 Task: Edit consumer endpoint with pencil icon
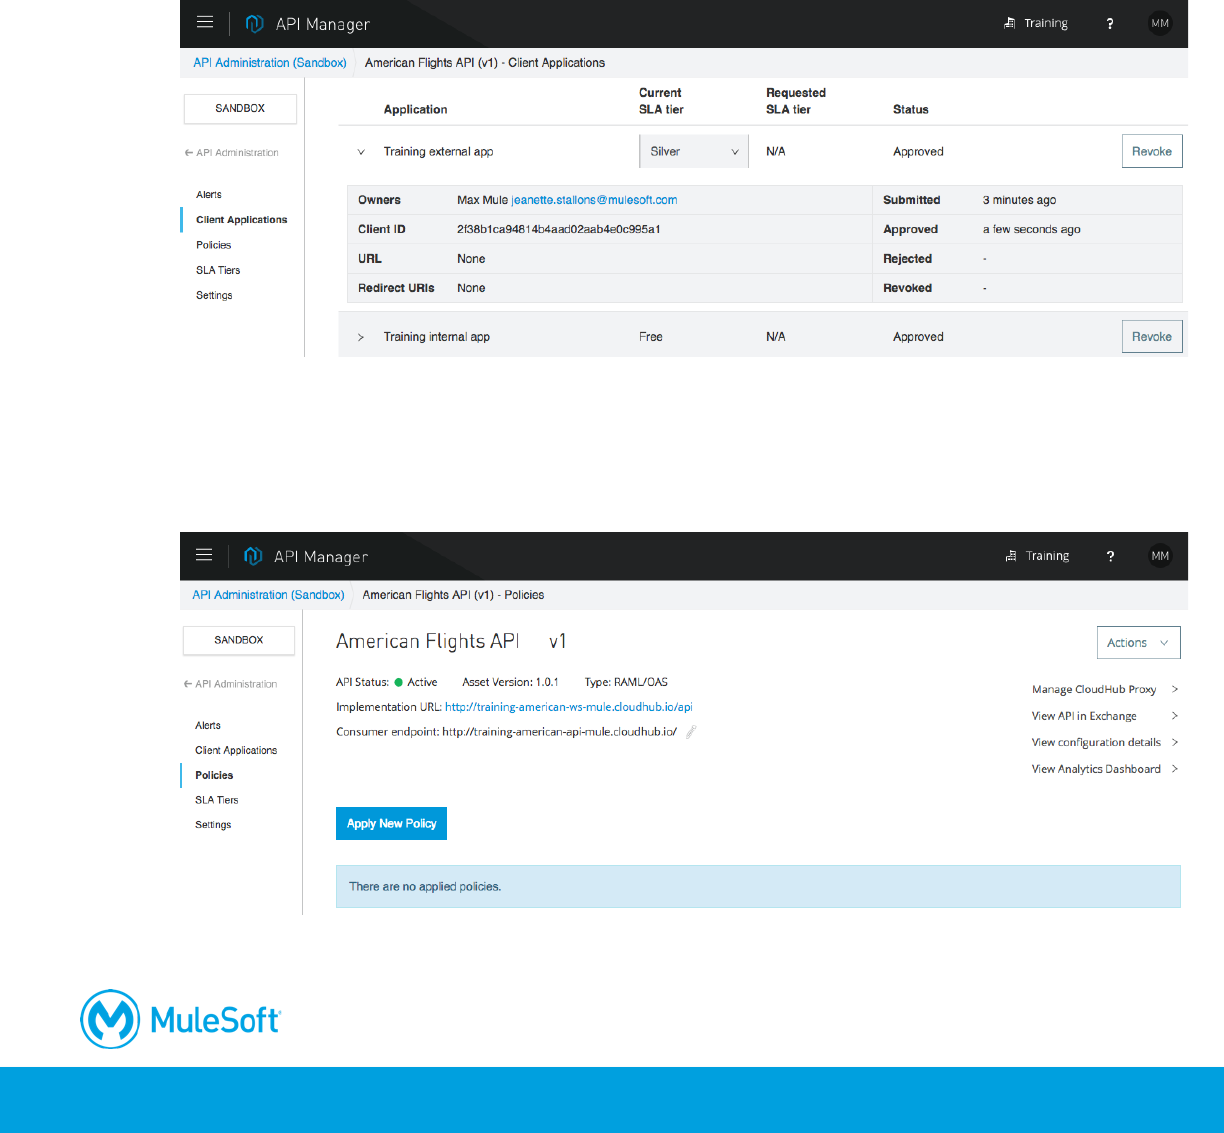point(691,732)
